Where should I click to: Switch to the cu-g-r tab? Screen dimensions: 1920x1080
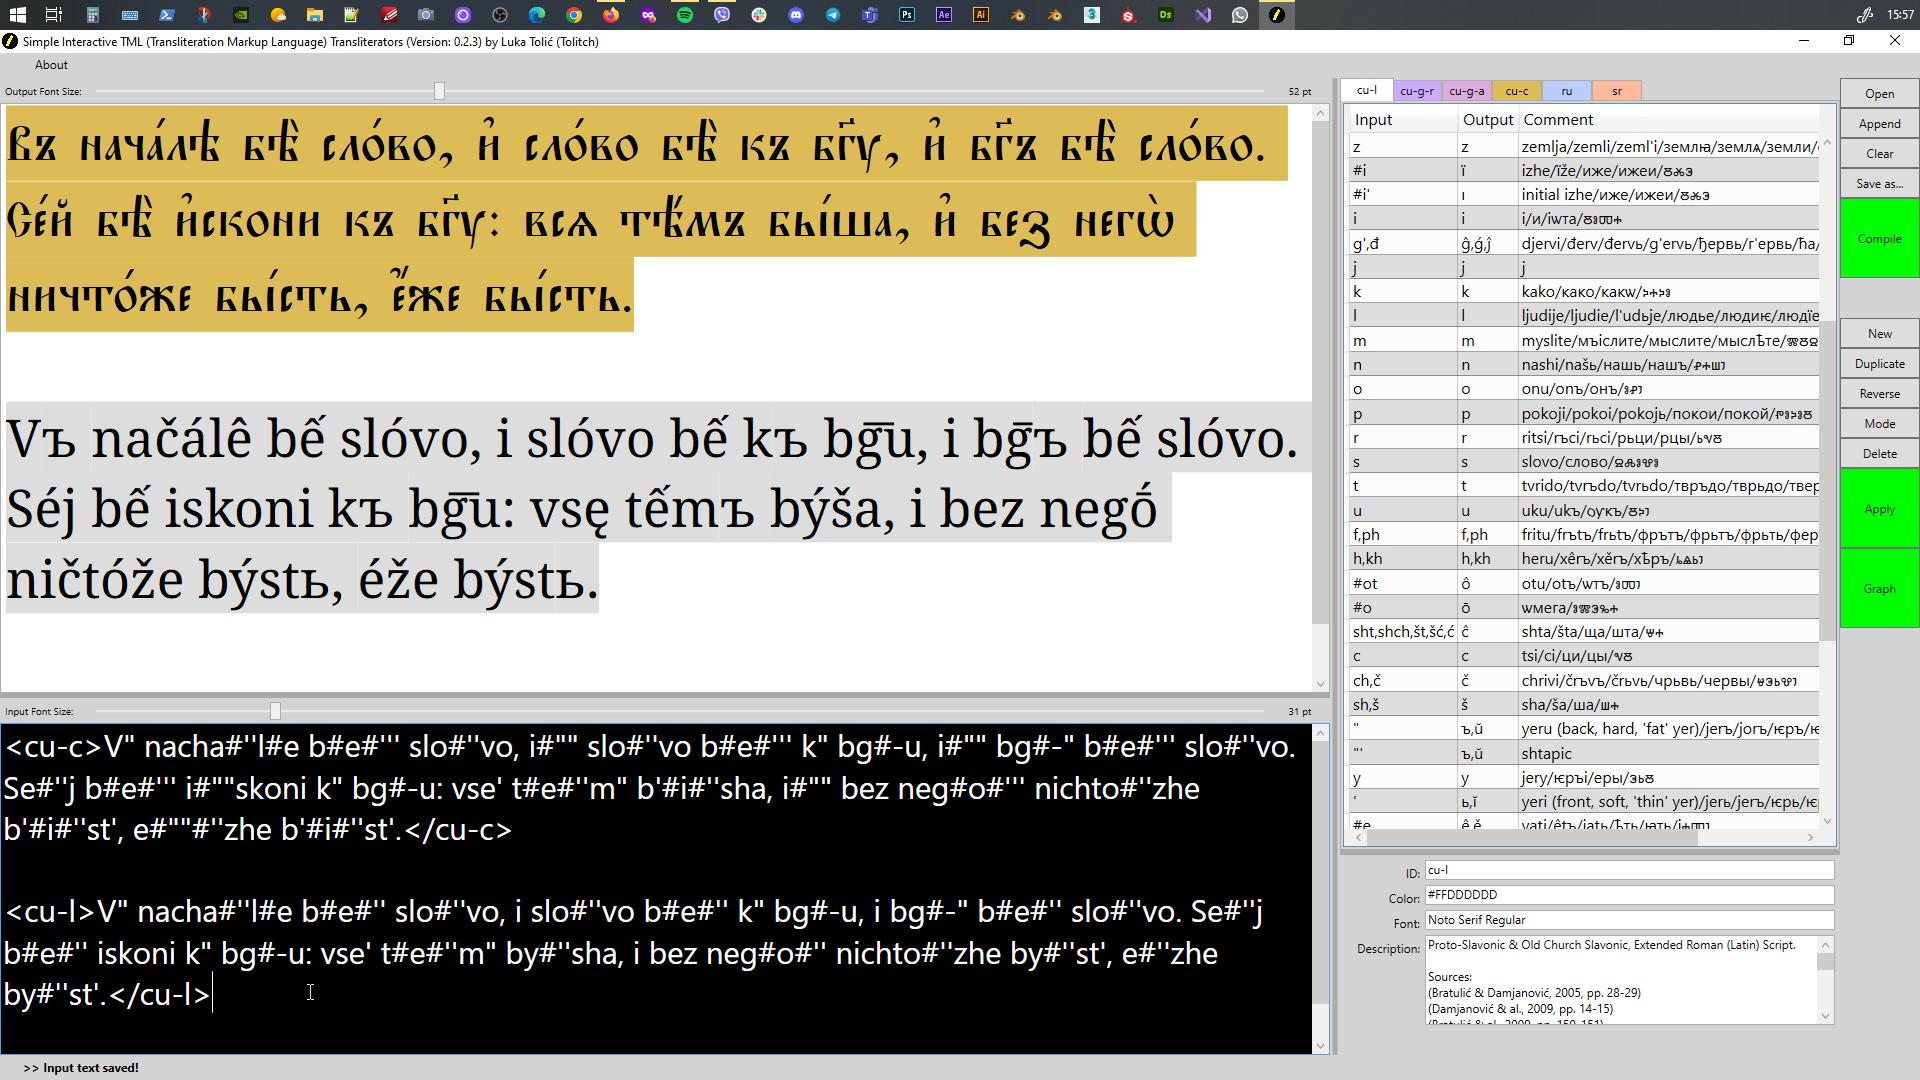pyautogui.click(x=1418, y=90)
